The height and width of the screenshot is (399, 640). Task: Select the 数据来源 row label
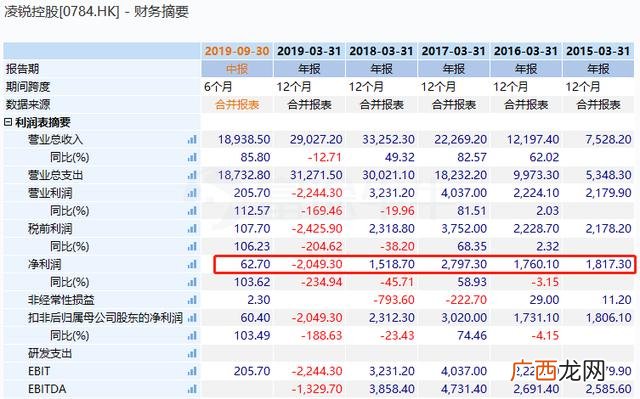point(28,104)
